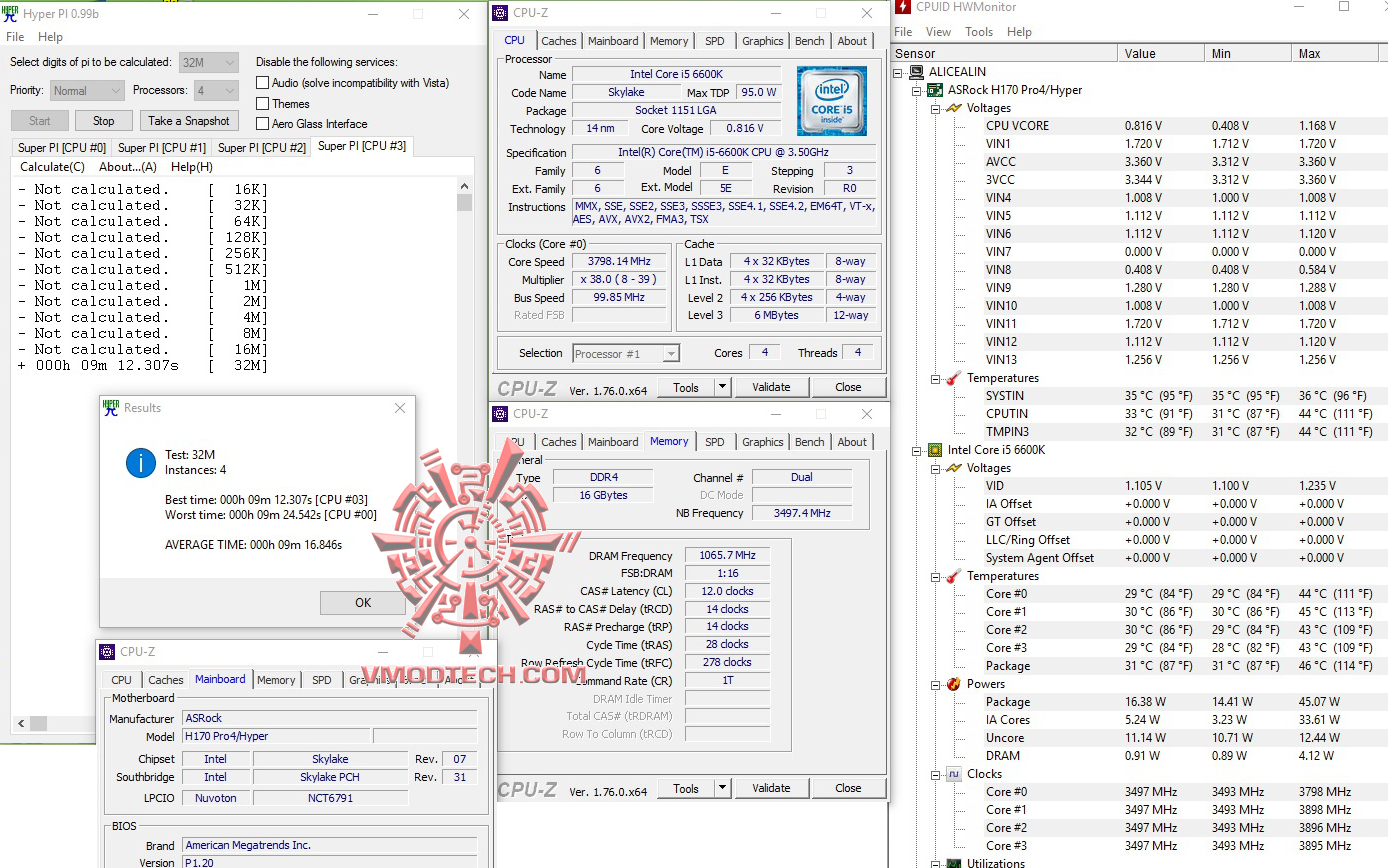Open the Processor #1 selection dropdown
The image size is (1388, 868).
[626, 353]
